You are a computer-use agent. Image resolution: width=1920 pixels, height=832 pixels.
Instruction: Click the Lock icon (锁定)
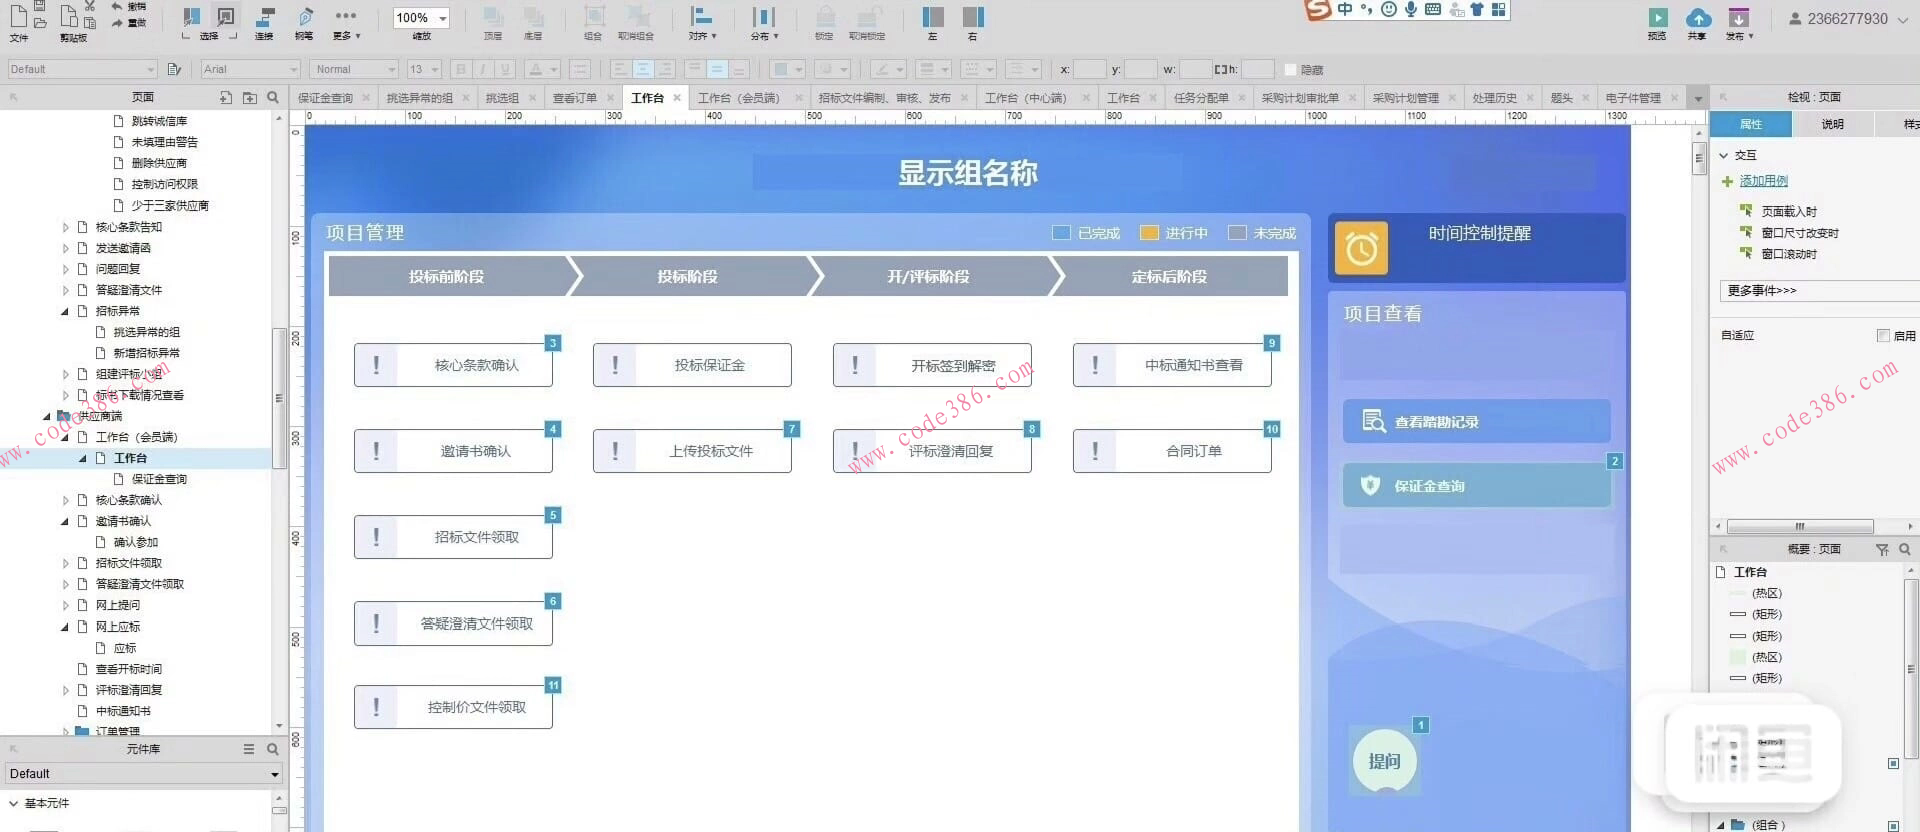[x=825, y=17]
